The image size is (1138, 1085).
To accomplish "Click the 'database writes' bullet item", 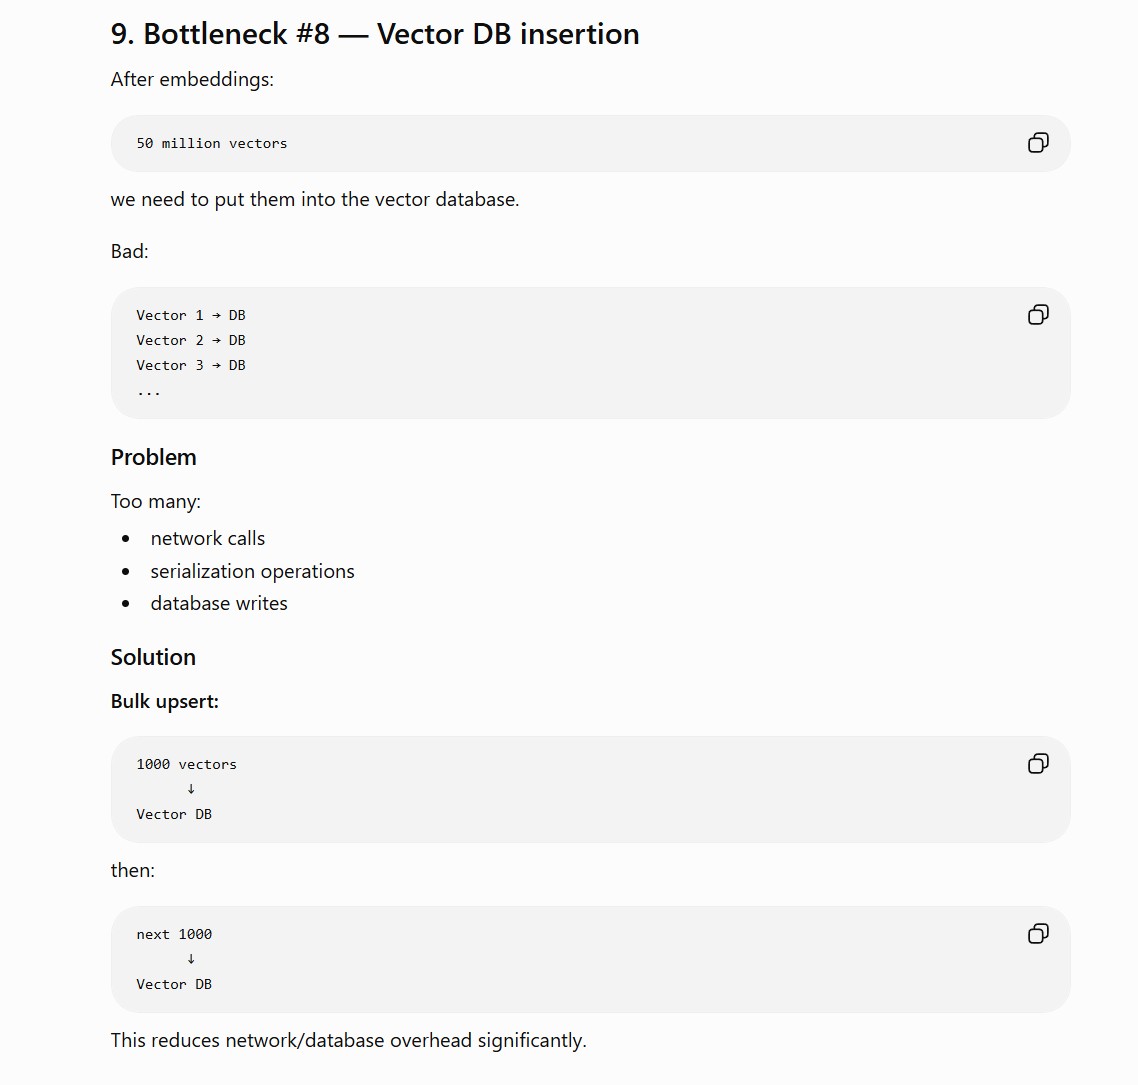I will pyautogui.click(x=219, y=603).
